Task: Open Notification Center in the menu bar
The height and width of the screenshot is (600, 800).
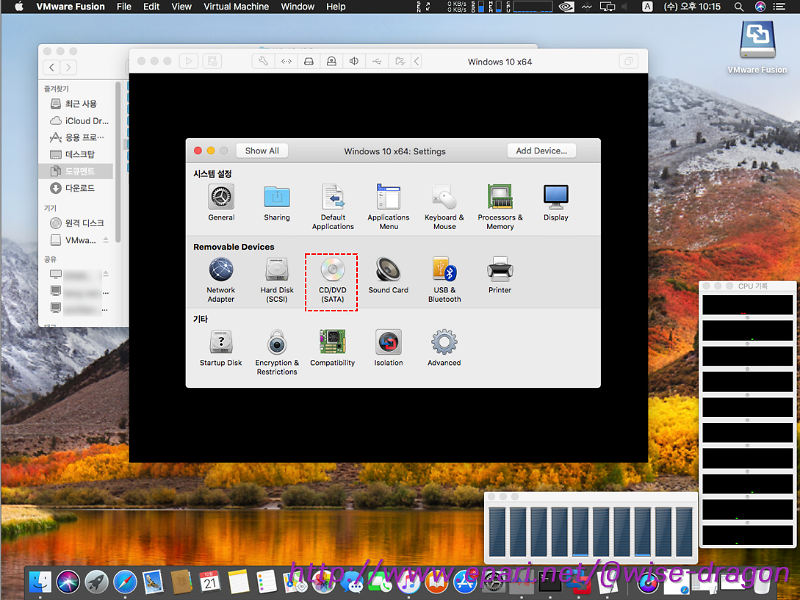Action: click(779, 7)
